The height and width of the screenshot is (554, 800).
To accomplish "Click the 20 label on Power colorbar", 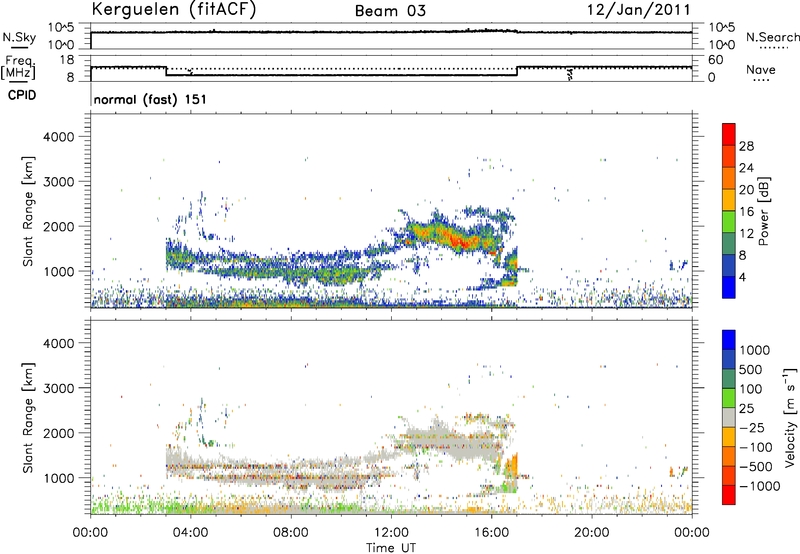I will click(x=746, y=190).
